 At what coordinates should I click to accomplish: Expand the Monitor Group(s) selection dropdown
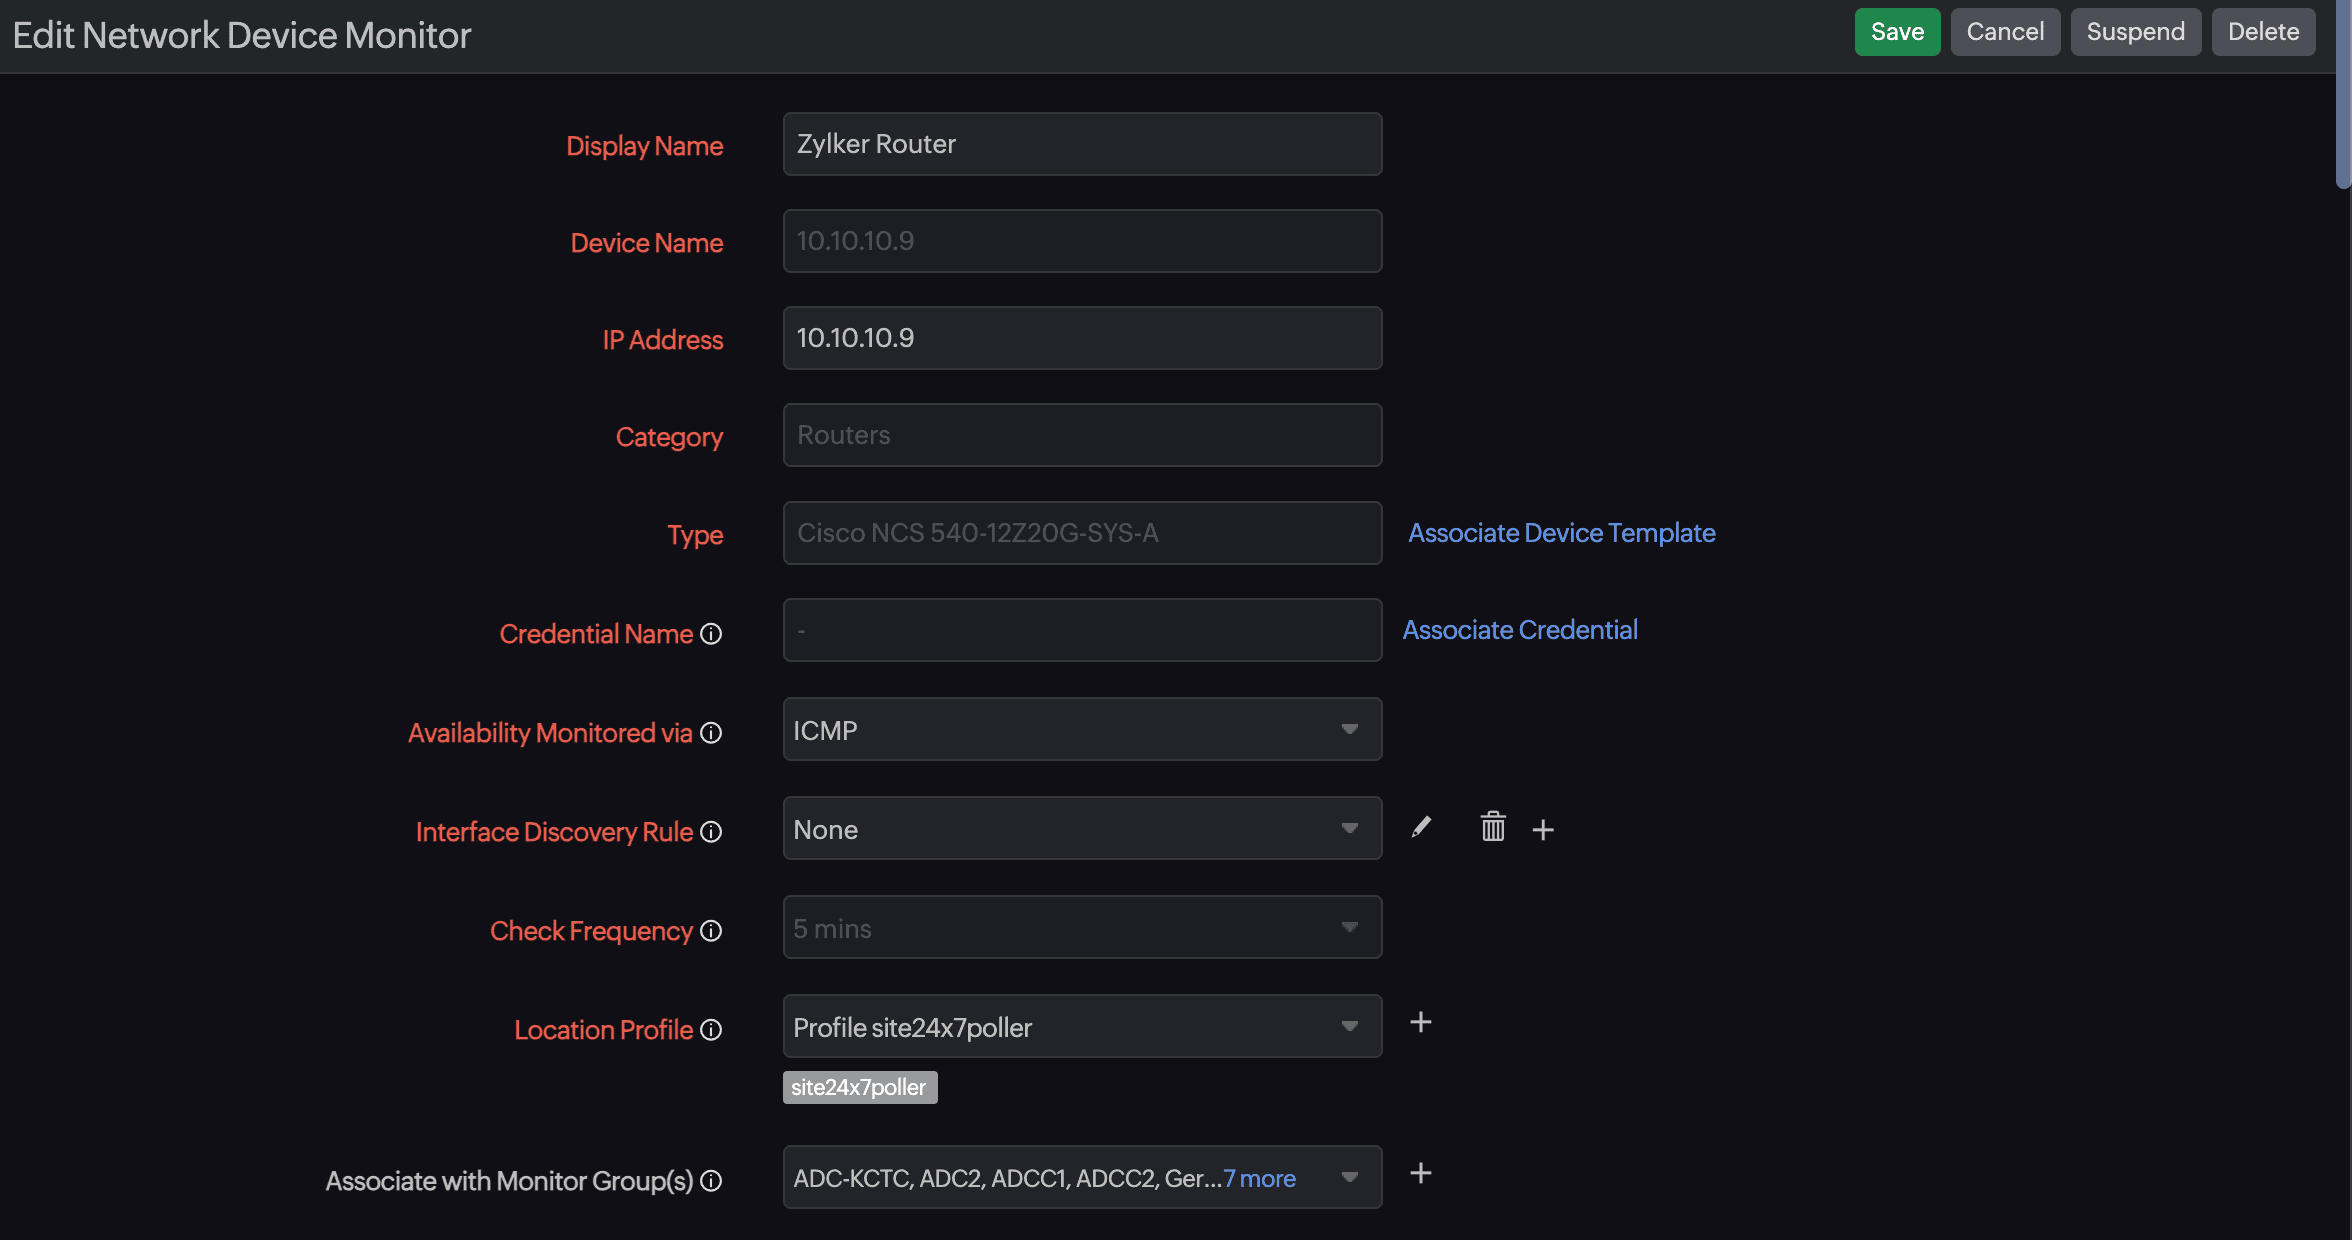[x=1349, y=1178]
